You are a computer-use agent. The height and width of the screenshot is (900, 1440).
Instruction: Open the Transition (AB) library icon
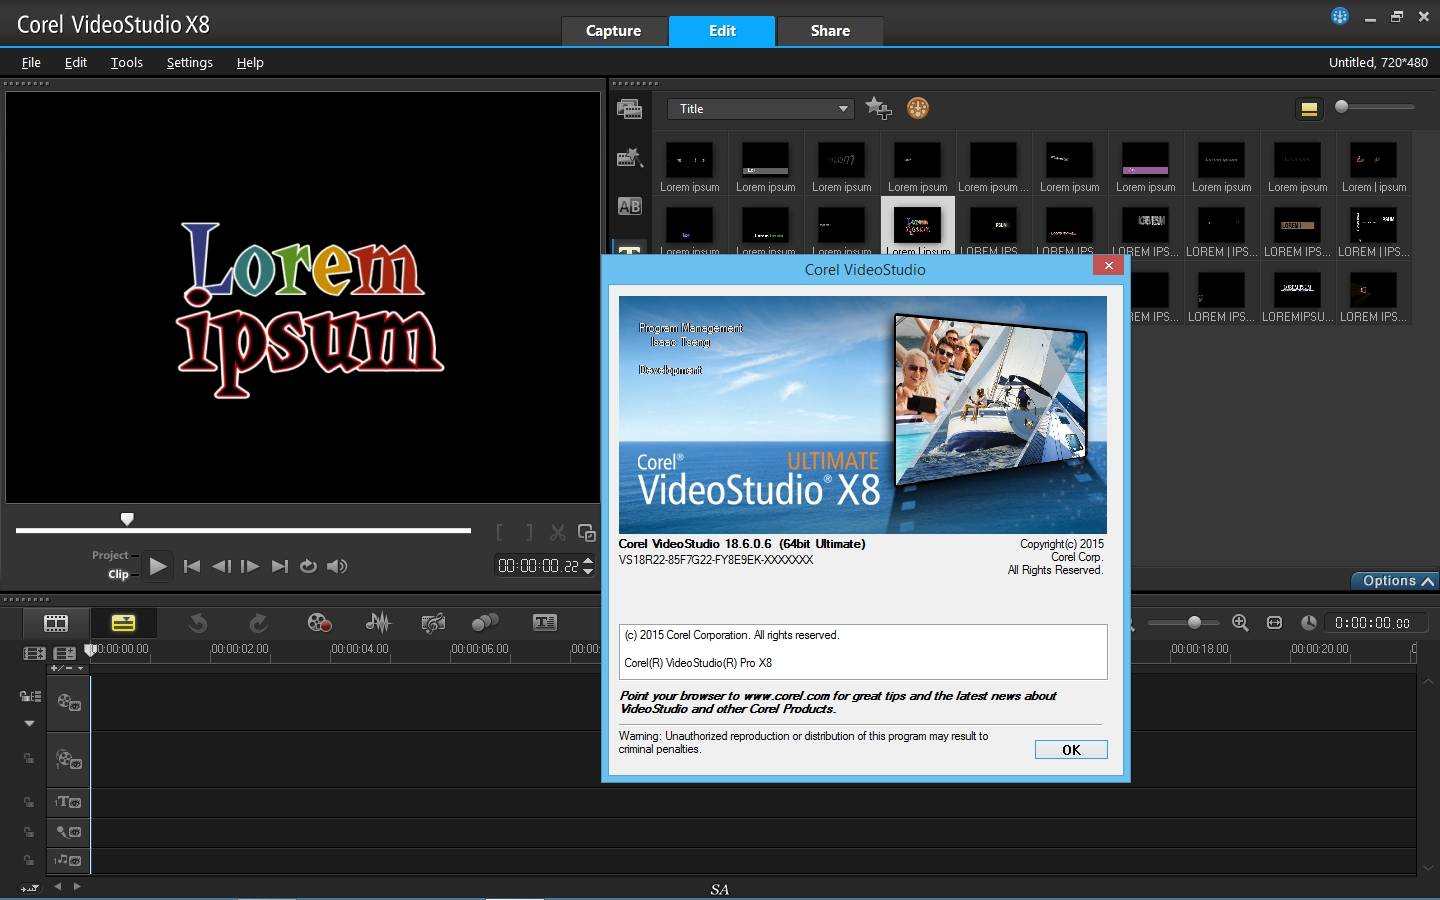click(629, 206)
